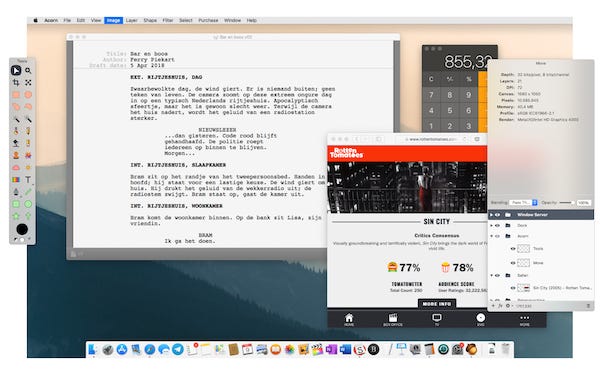Tap the TV icon in Rotten Tomatoes bar
Viewport: 600px width, 375px height.
coord(437,318)
